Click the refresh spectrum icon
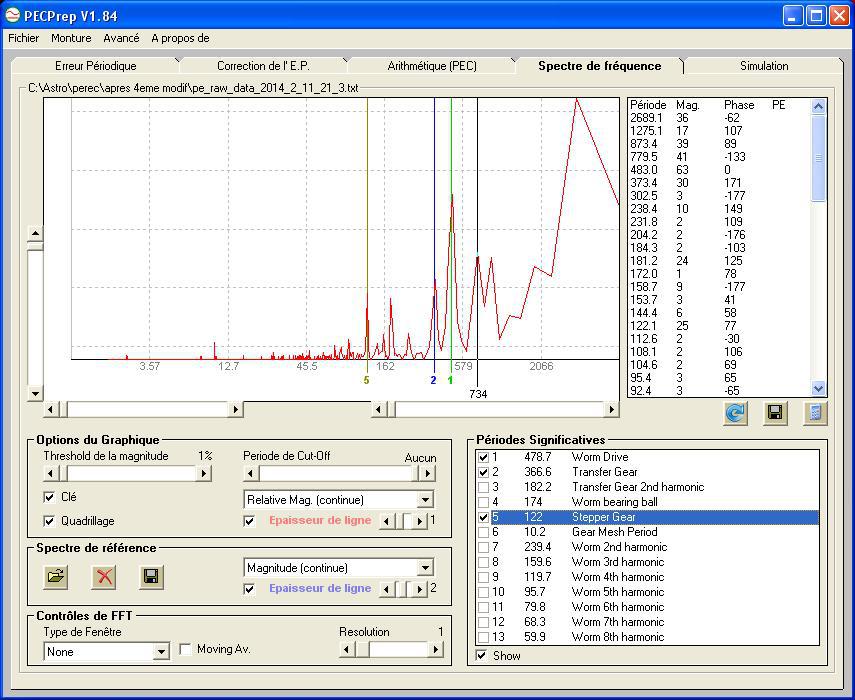Viewport: 855px width, 700px height. pos(735,413)
